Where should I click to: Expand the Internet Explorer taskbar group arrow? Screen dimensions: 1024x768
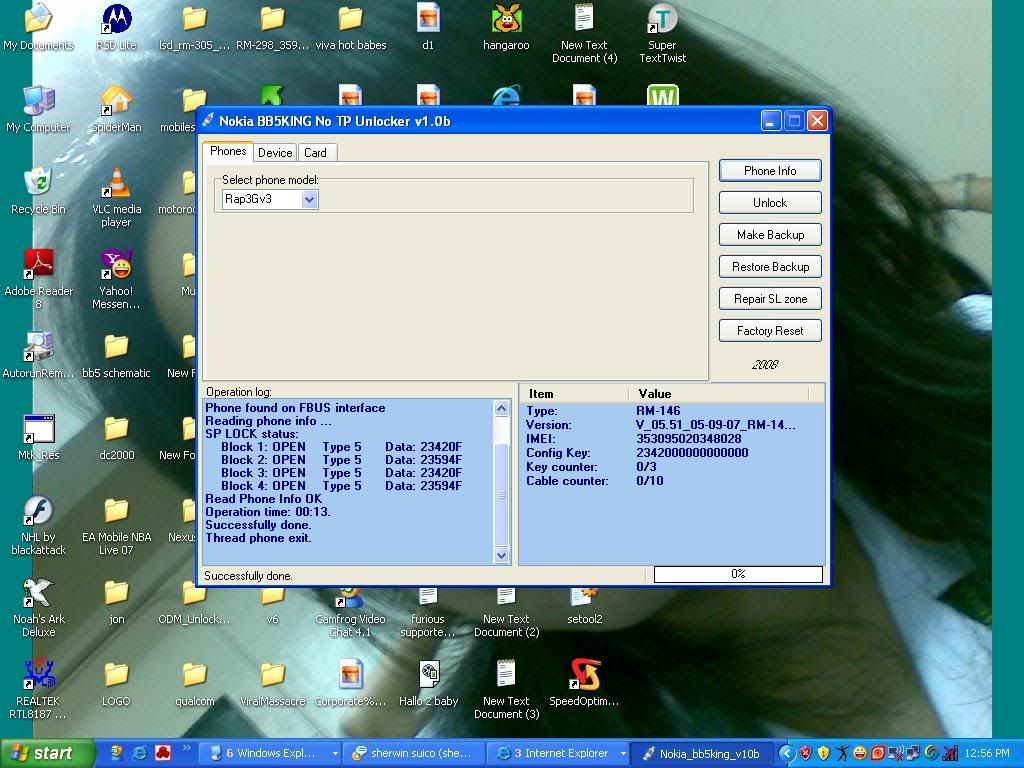click(623, 754)
